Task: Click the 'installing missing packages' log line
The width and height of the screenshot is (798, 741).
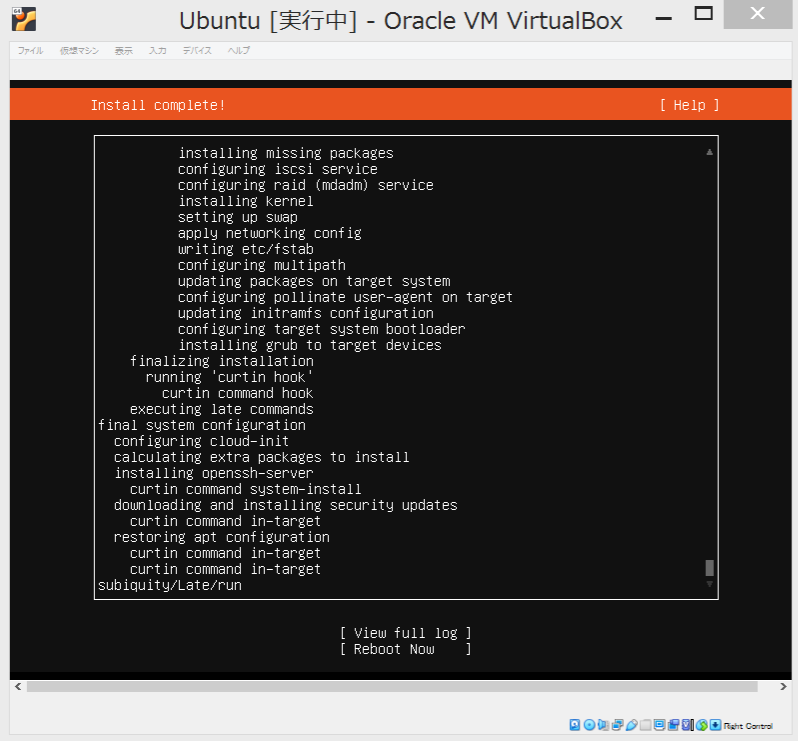Action: click(286, 153)
